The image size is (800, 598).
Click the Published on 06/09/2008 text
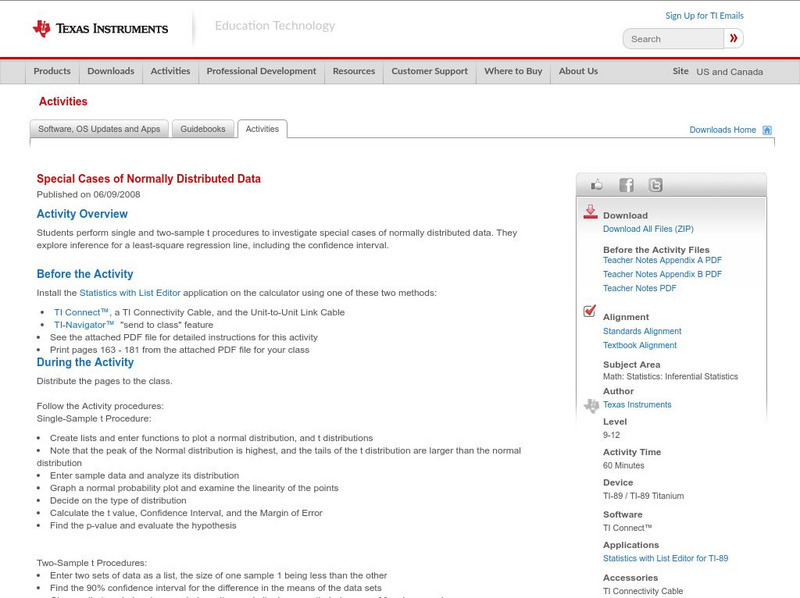[88, 194]
